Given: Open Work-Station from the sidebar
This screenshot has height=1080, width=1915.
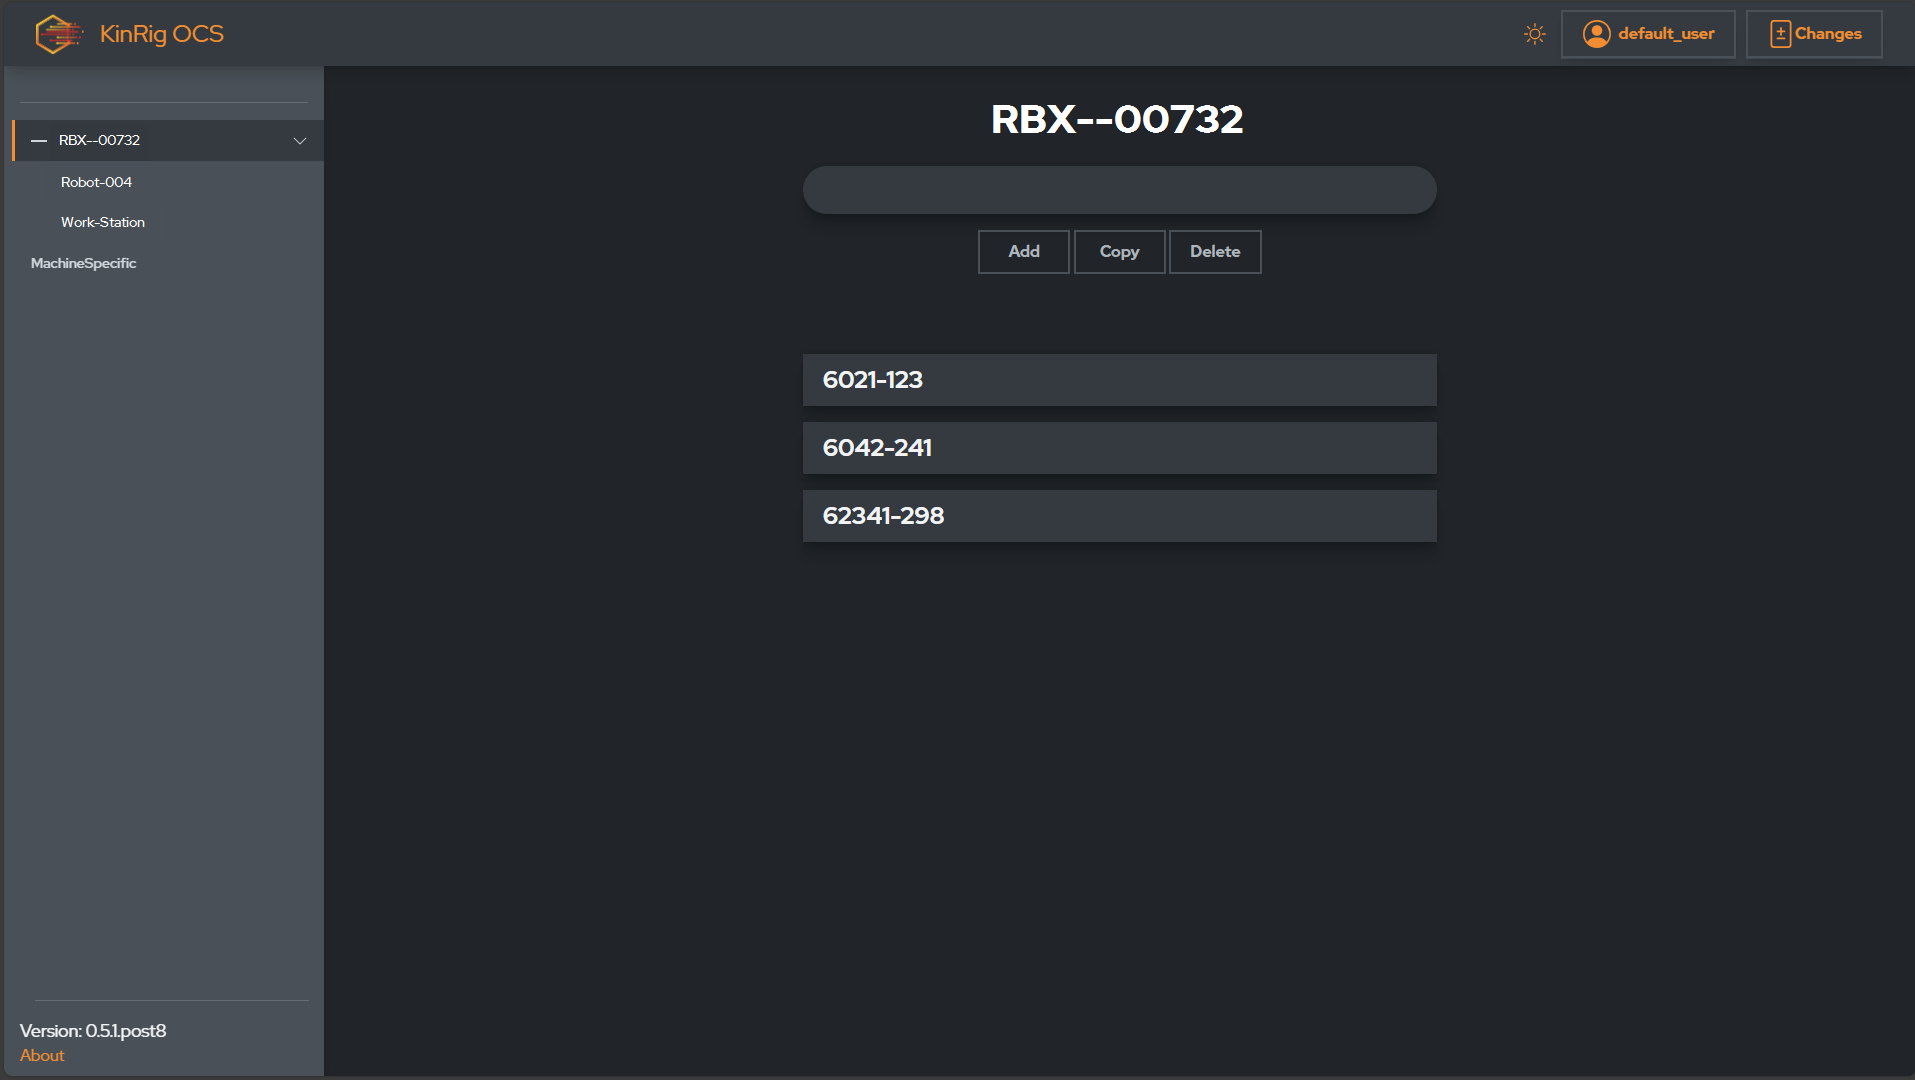Looking at the screenshot, I should pos(102,222).
